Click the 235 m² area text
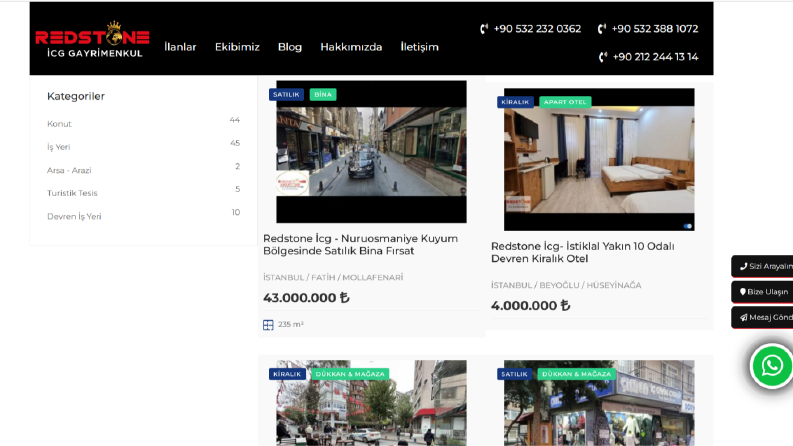This screenshot has width=793, height=446. 291,325
